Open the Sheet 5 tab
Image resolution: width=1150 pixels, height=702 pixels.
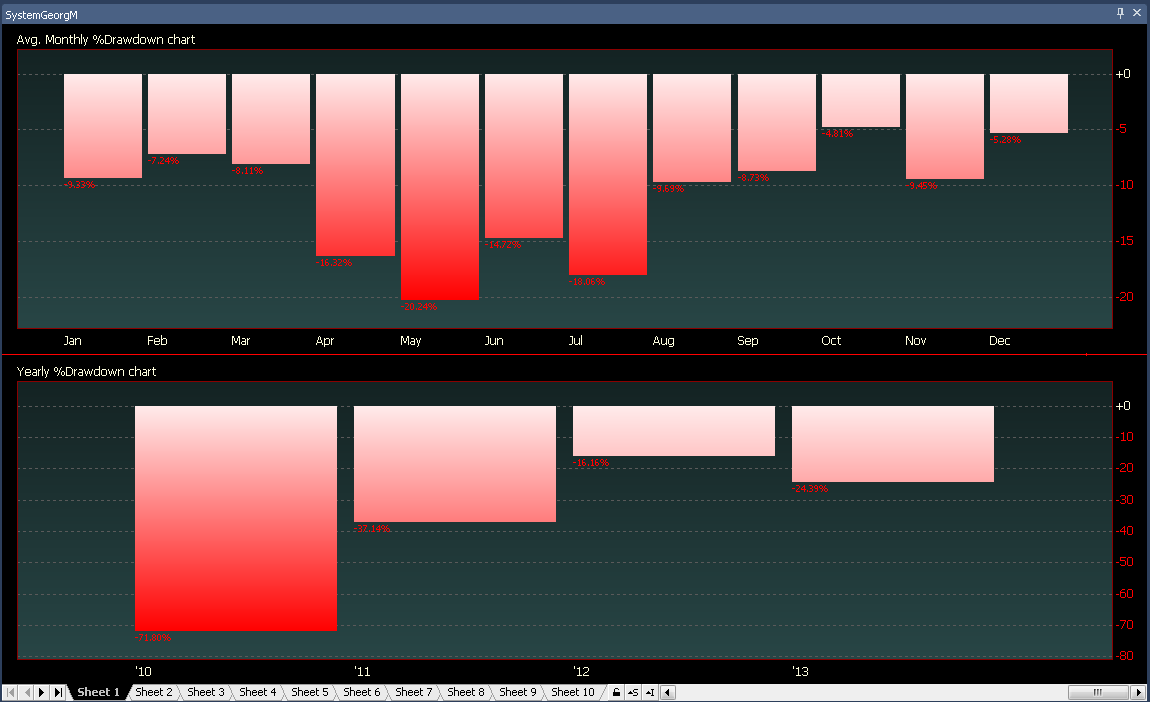pyautogui.click(x=310, y=692)
